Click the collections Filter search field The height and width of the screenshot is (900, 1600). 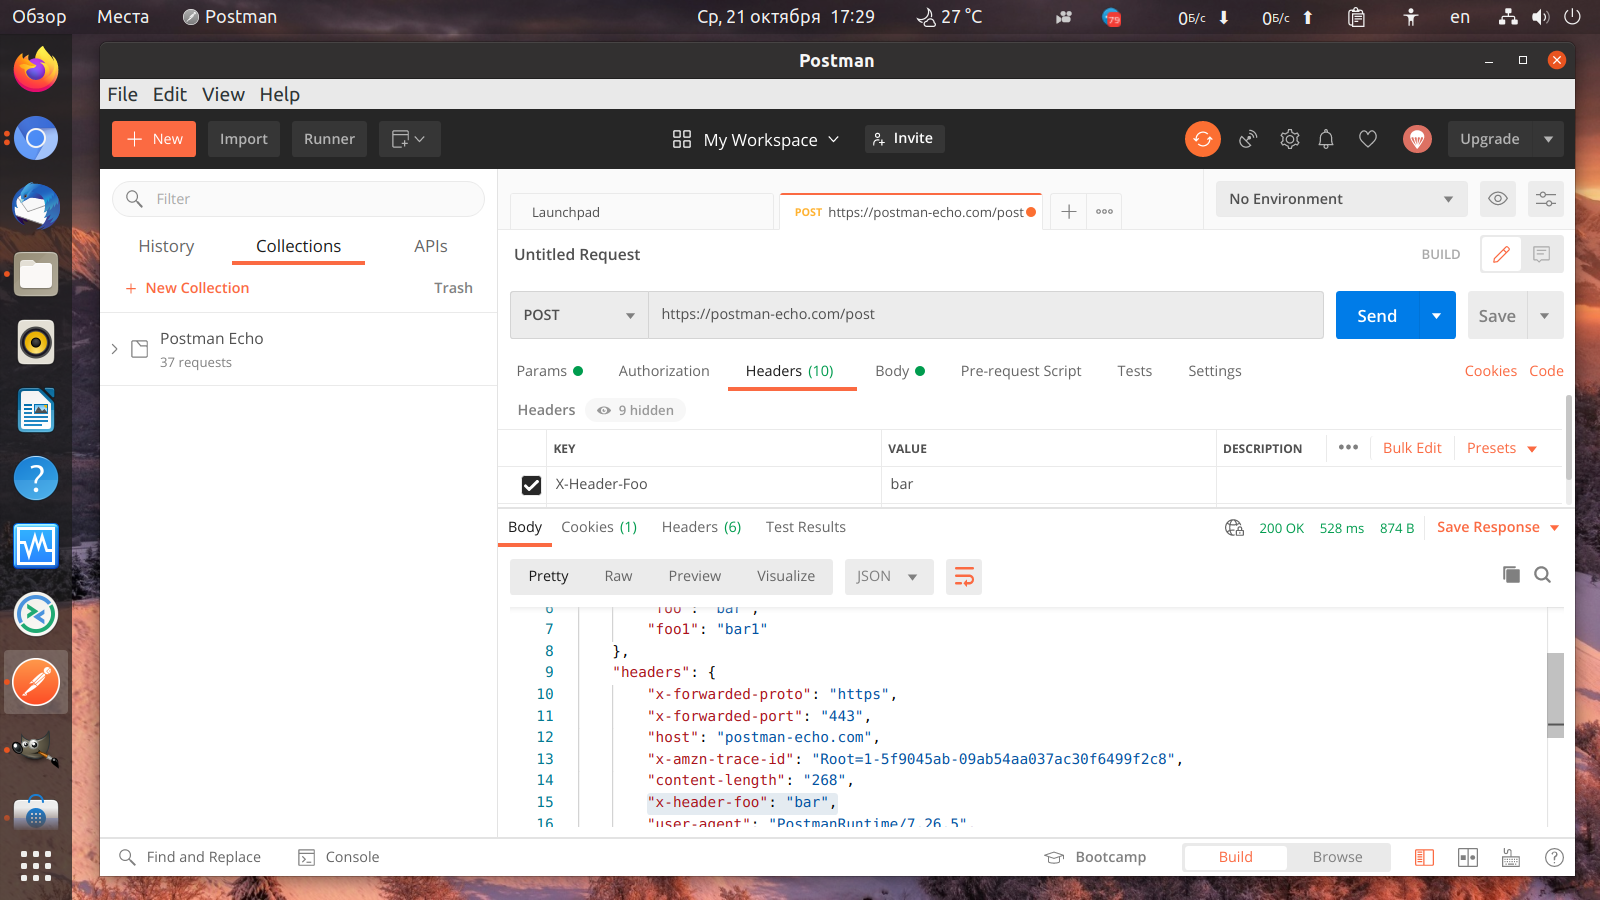(298, 199)
